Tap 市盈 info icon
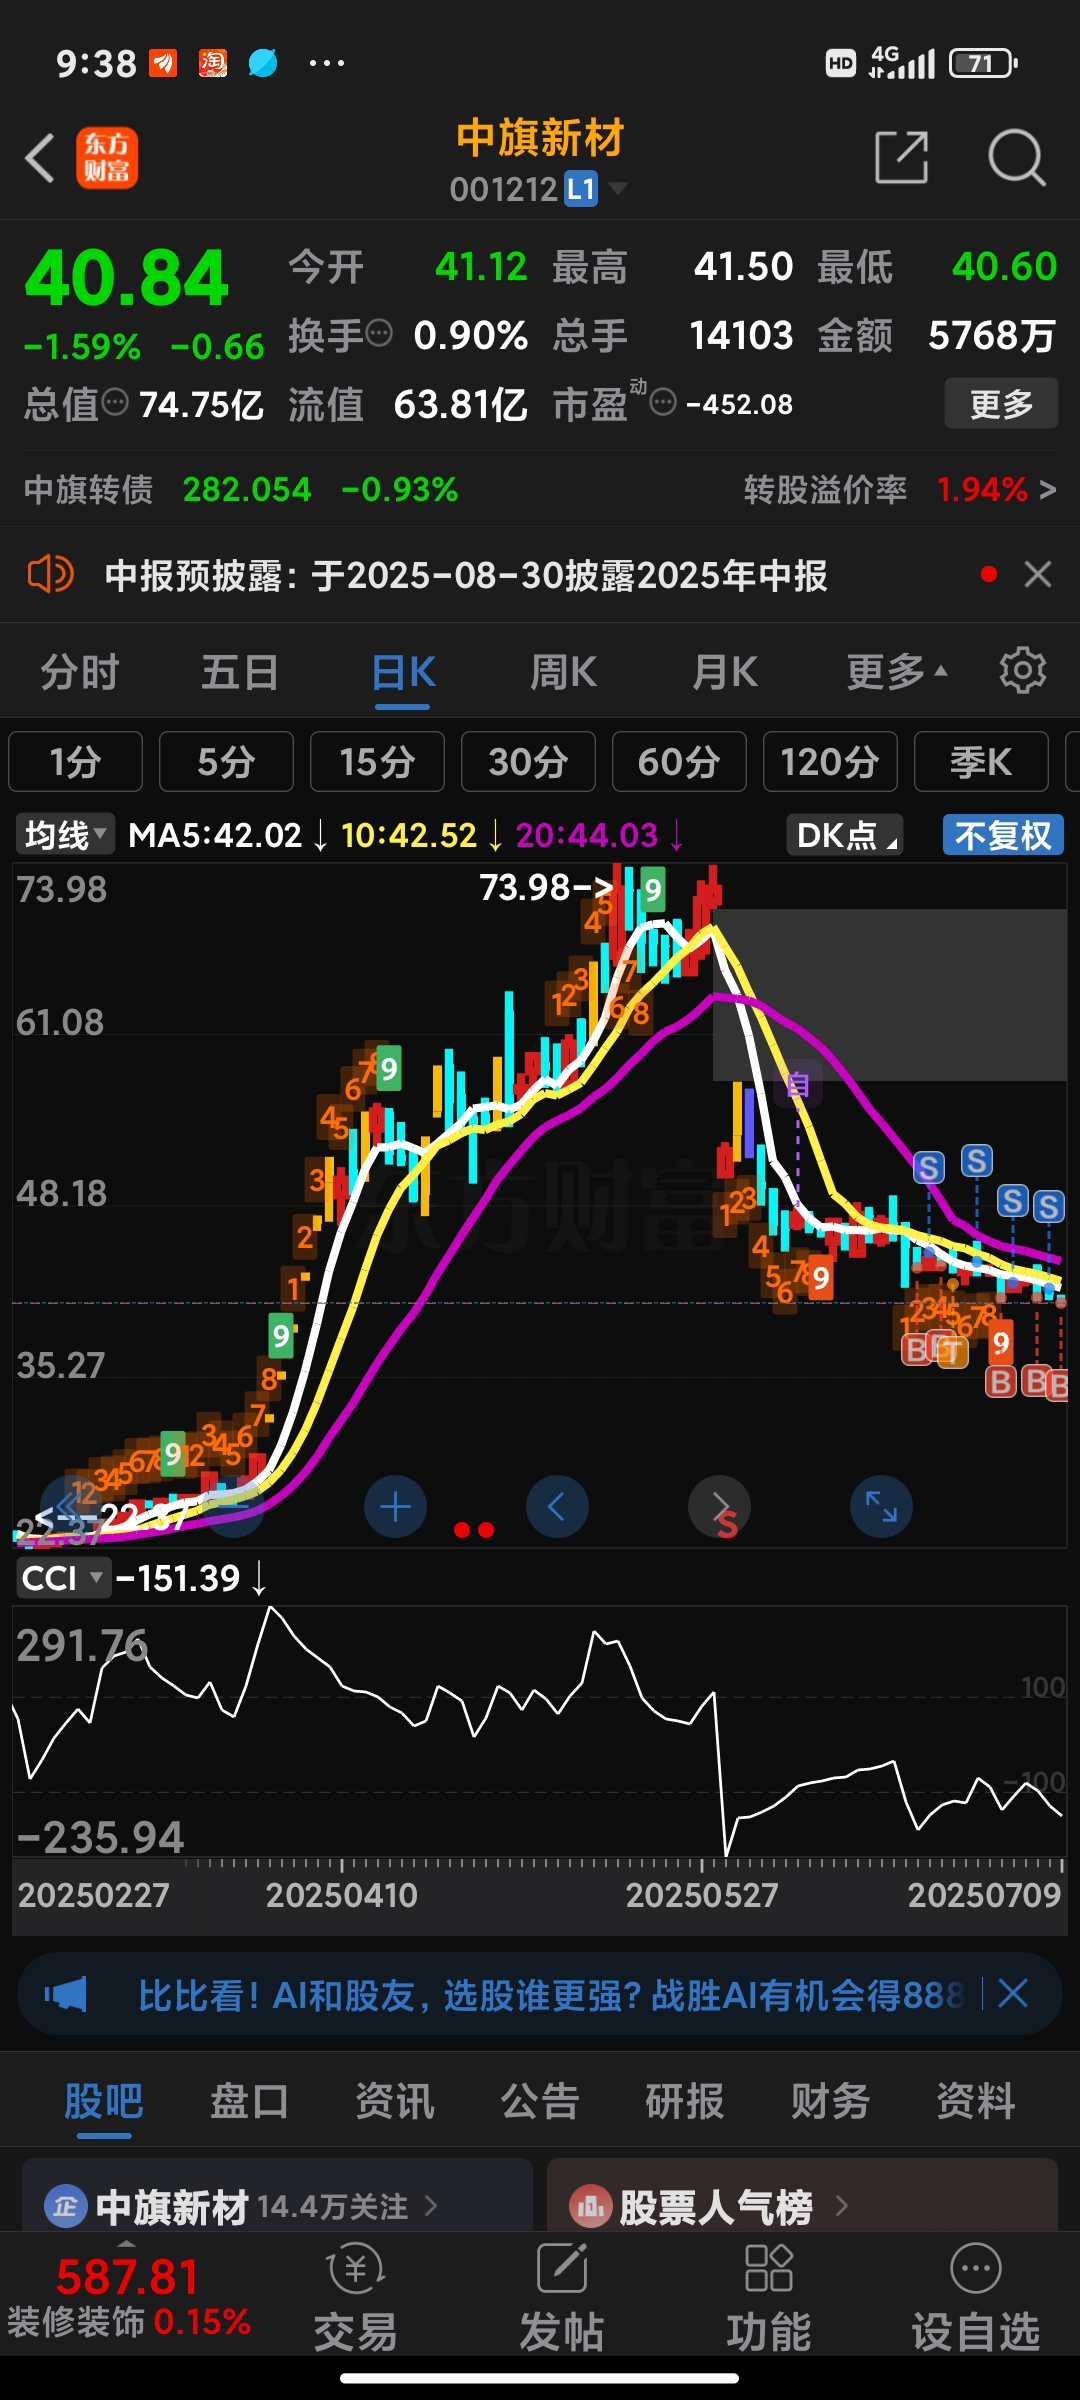 click(x=663, y=402)
